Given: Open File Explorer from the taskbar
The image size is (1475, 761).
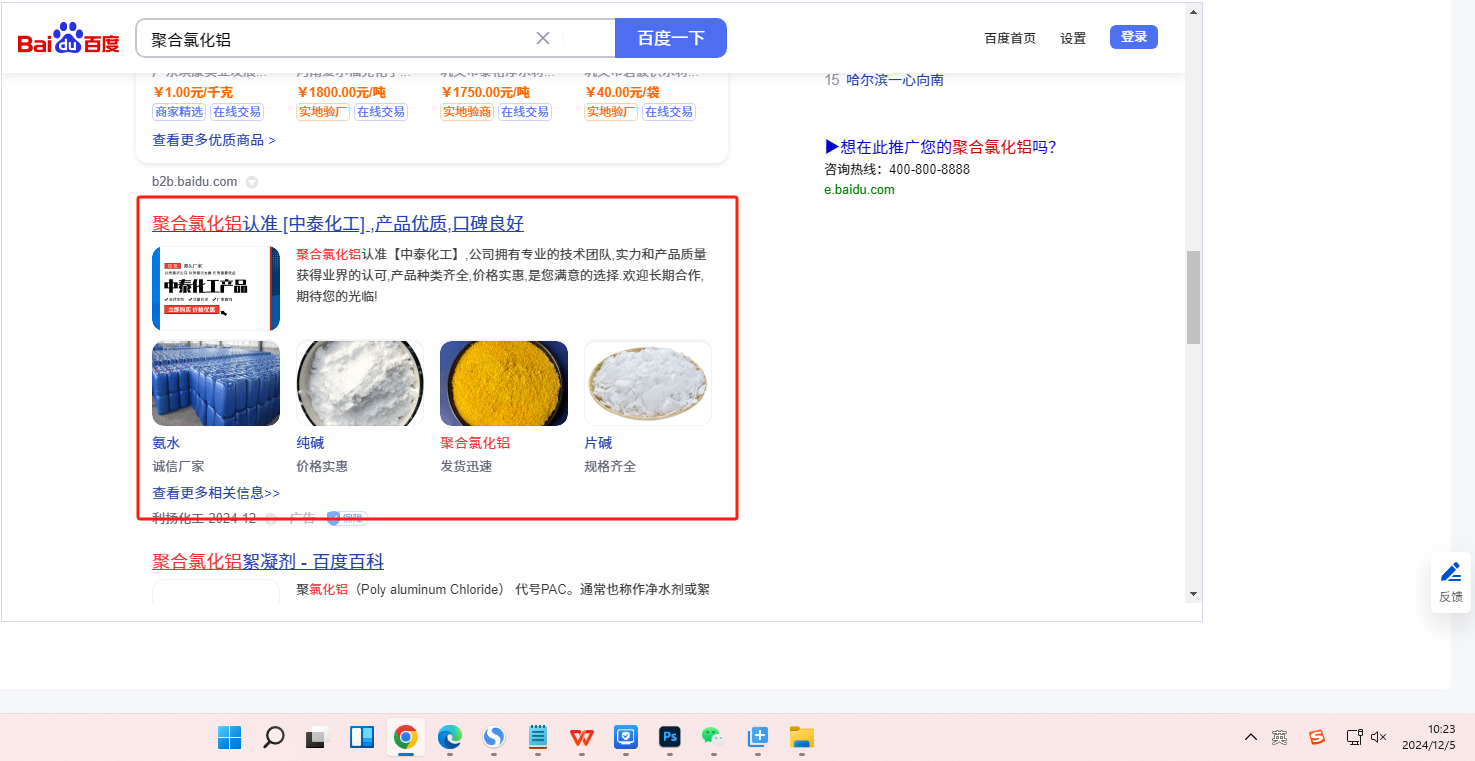Looking at the screenshot, I should [x=802, y=738].
